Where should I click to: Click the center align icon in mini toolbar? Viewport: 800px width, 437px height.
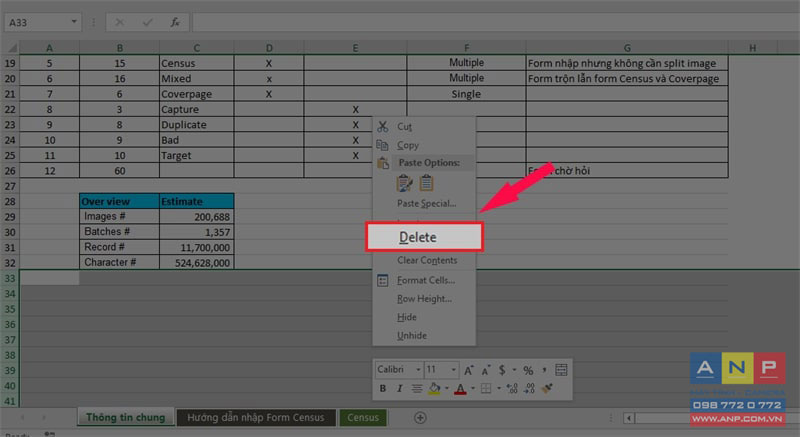click(417, 389)
